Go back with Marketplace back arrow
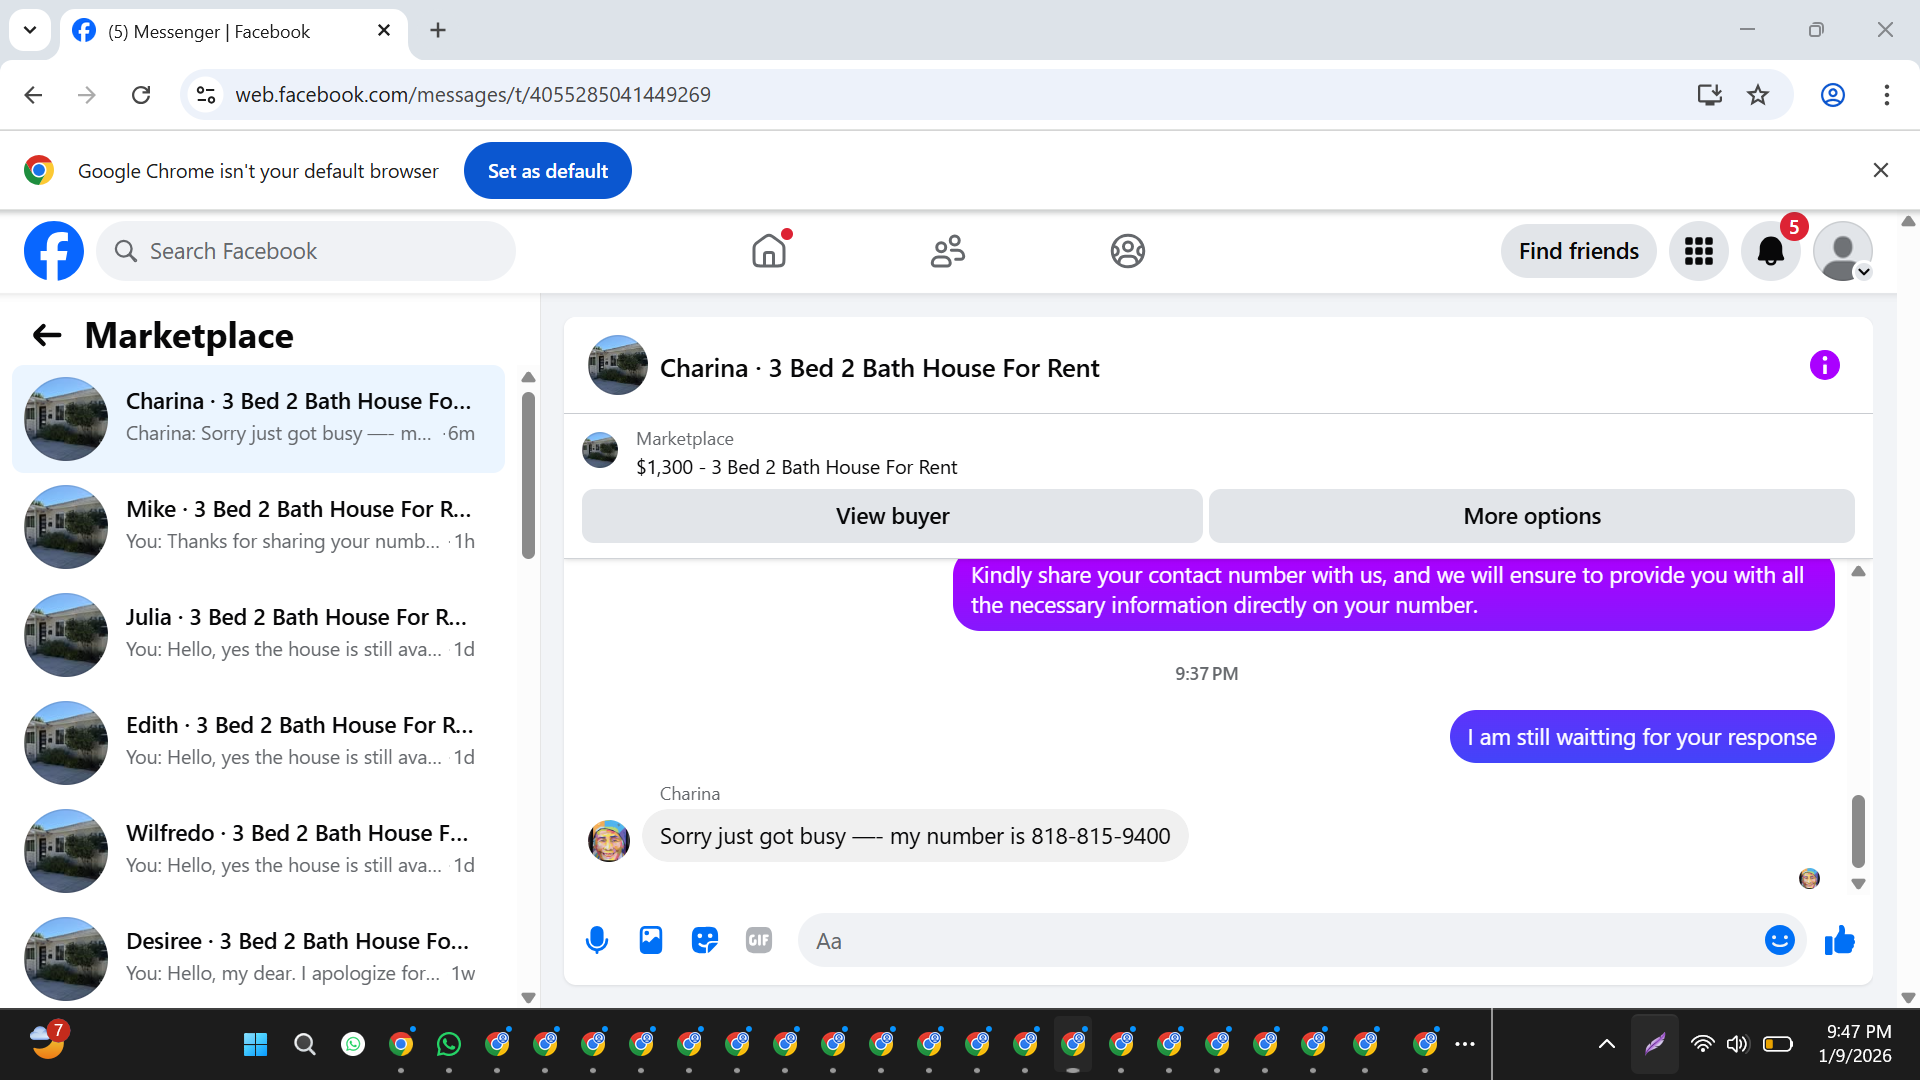The image size is (1920, 1080). [x=47, y=336]
